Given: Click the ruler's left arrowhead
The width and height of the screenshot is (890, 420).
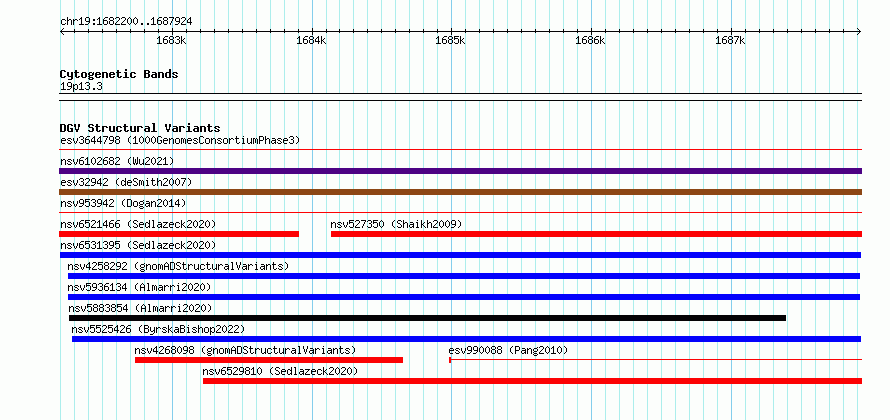Looking at the screenshot, I should pos(62,32).
